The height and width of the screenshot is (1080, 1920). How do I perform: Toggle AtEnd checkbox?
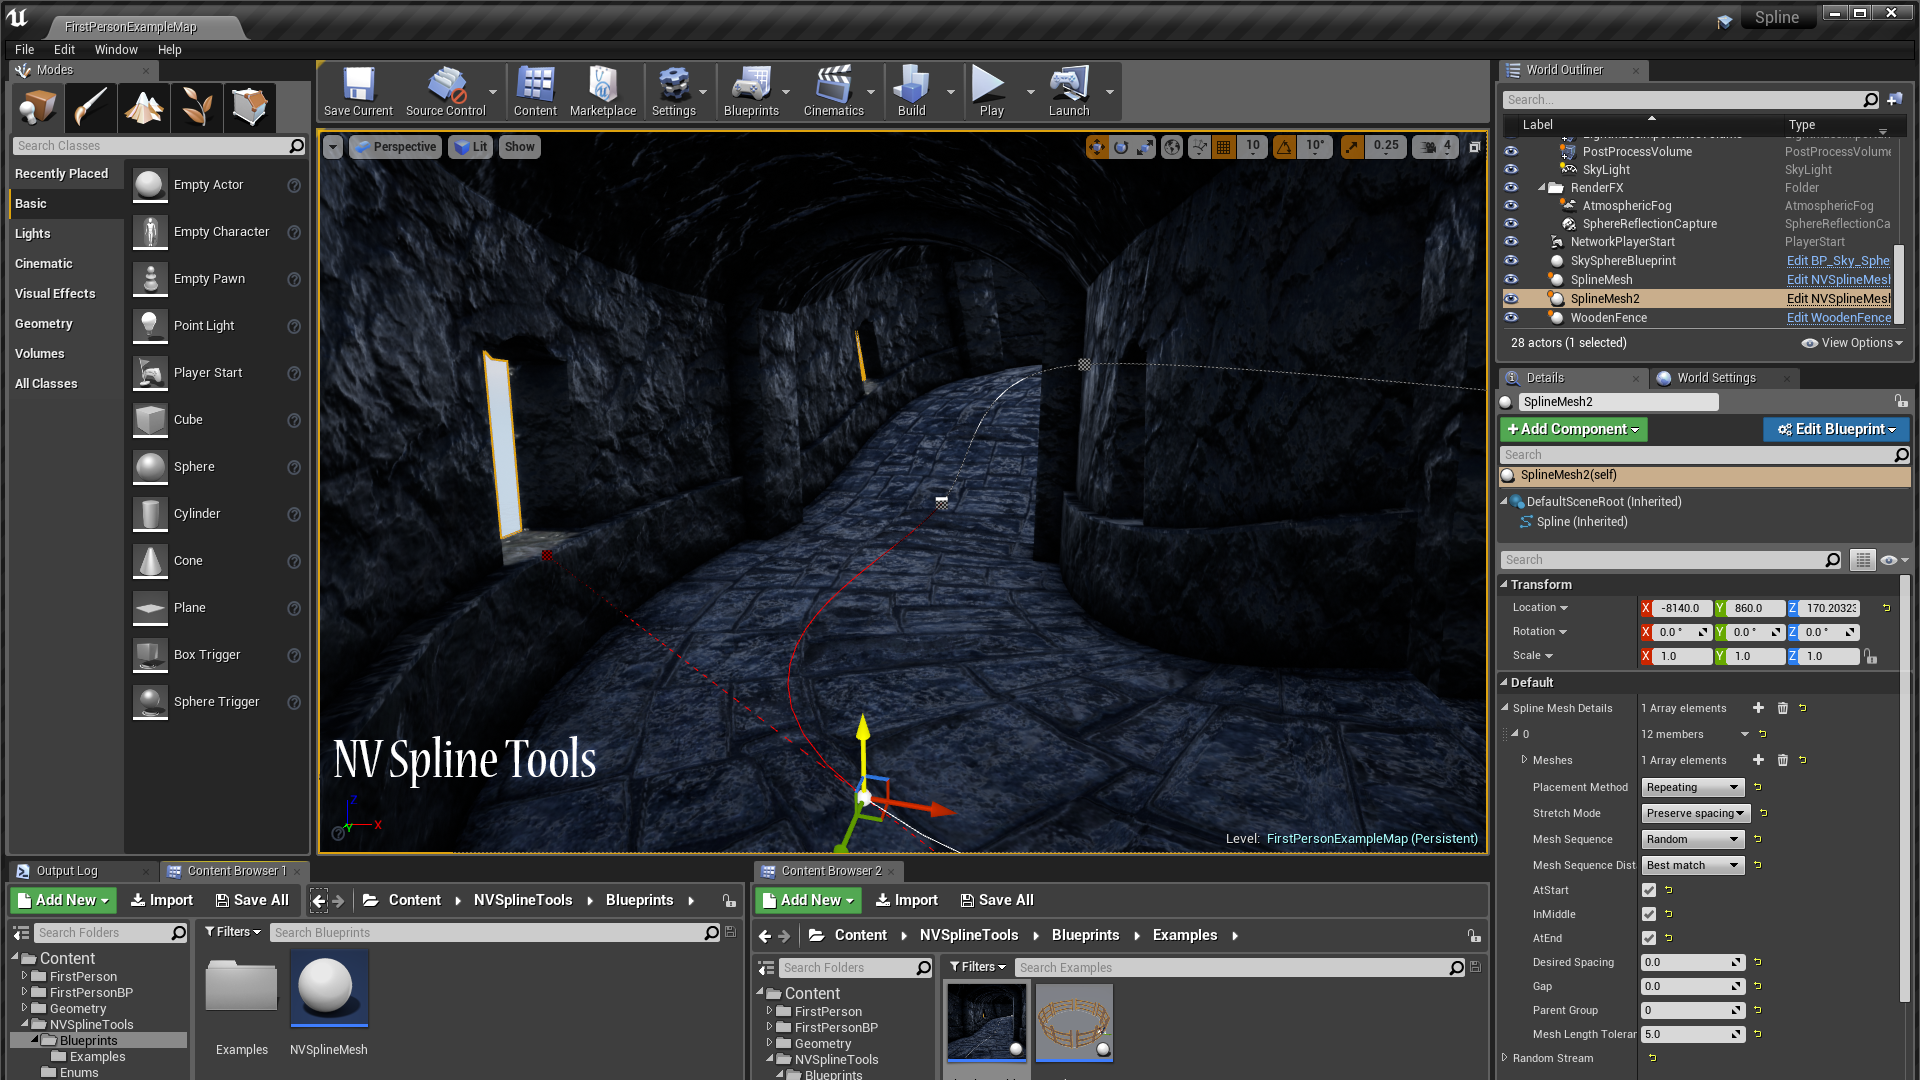[x=1649, y=938]
